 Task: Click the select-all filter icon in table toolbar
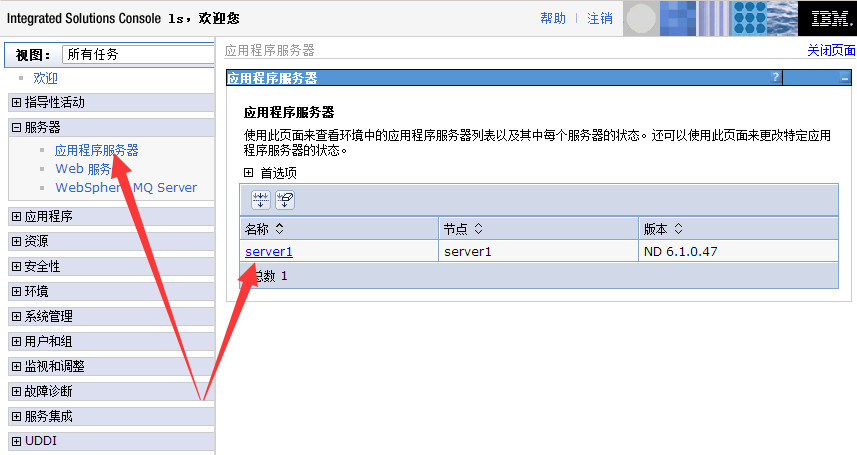point(261,200)
